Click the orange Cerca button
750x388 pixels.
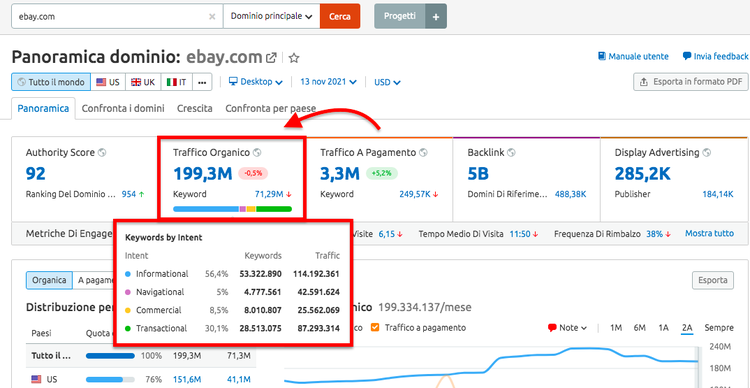pyautogui.click(x=340, y=16)
